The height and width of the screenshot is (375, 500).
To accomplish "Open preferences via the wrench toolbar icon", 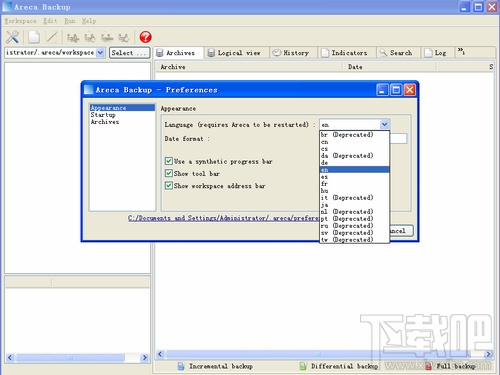I will click(12, 37).
